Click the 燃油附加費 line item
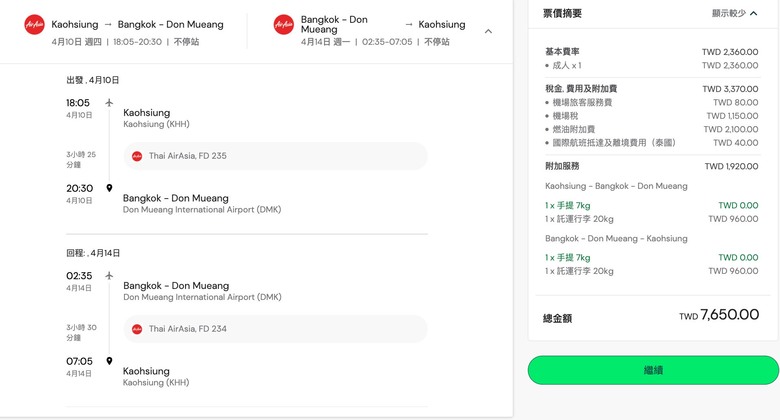Image resolution: width=780 pixels, height=420 pixels. tap(574, 129)
